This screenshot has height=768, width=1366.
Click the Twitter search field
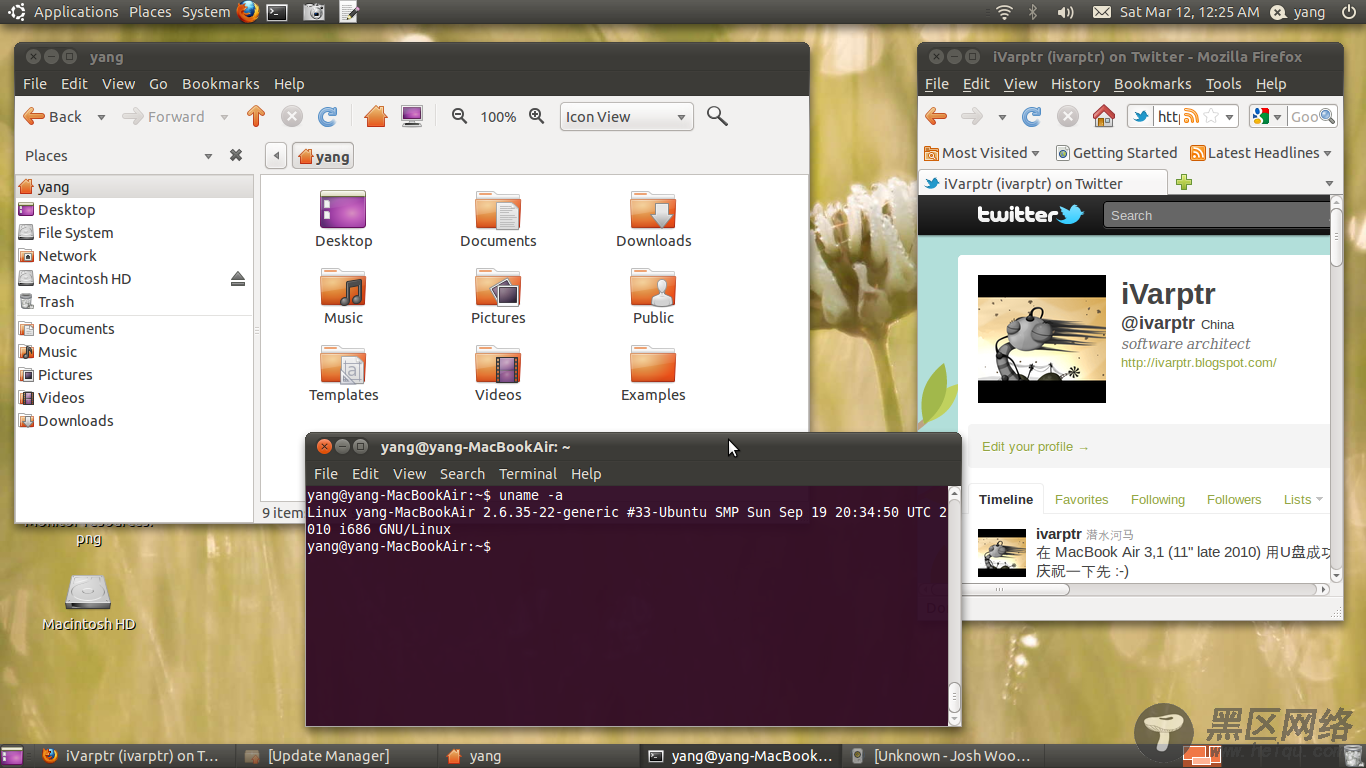(1216, 215)
